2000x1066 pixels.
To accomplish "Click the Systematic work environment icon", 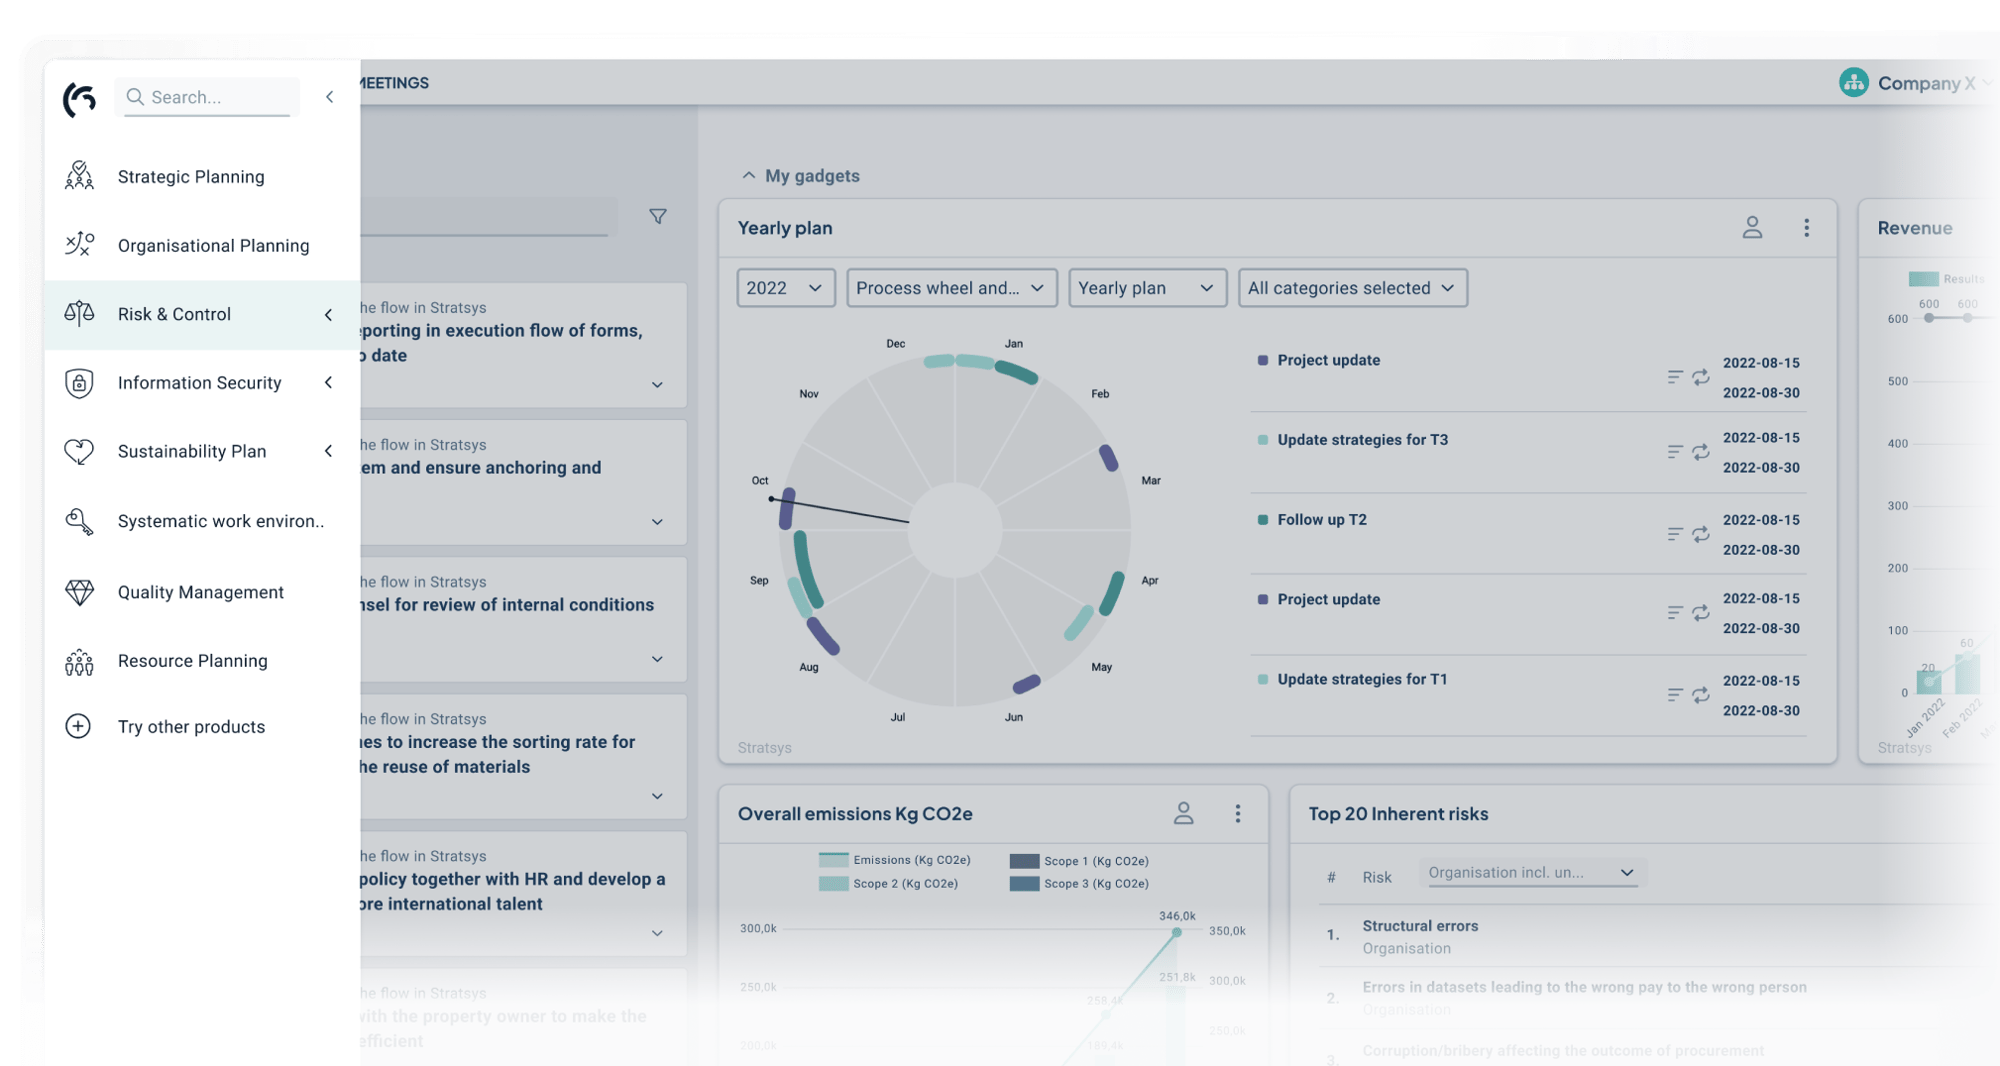I will pyautogui.click(x=79, y=521).
